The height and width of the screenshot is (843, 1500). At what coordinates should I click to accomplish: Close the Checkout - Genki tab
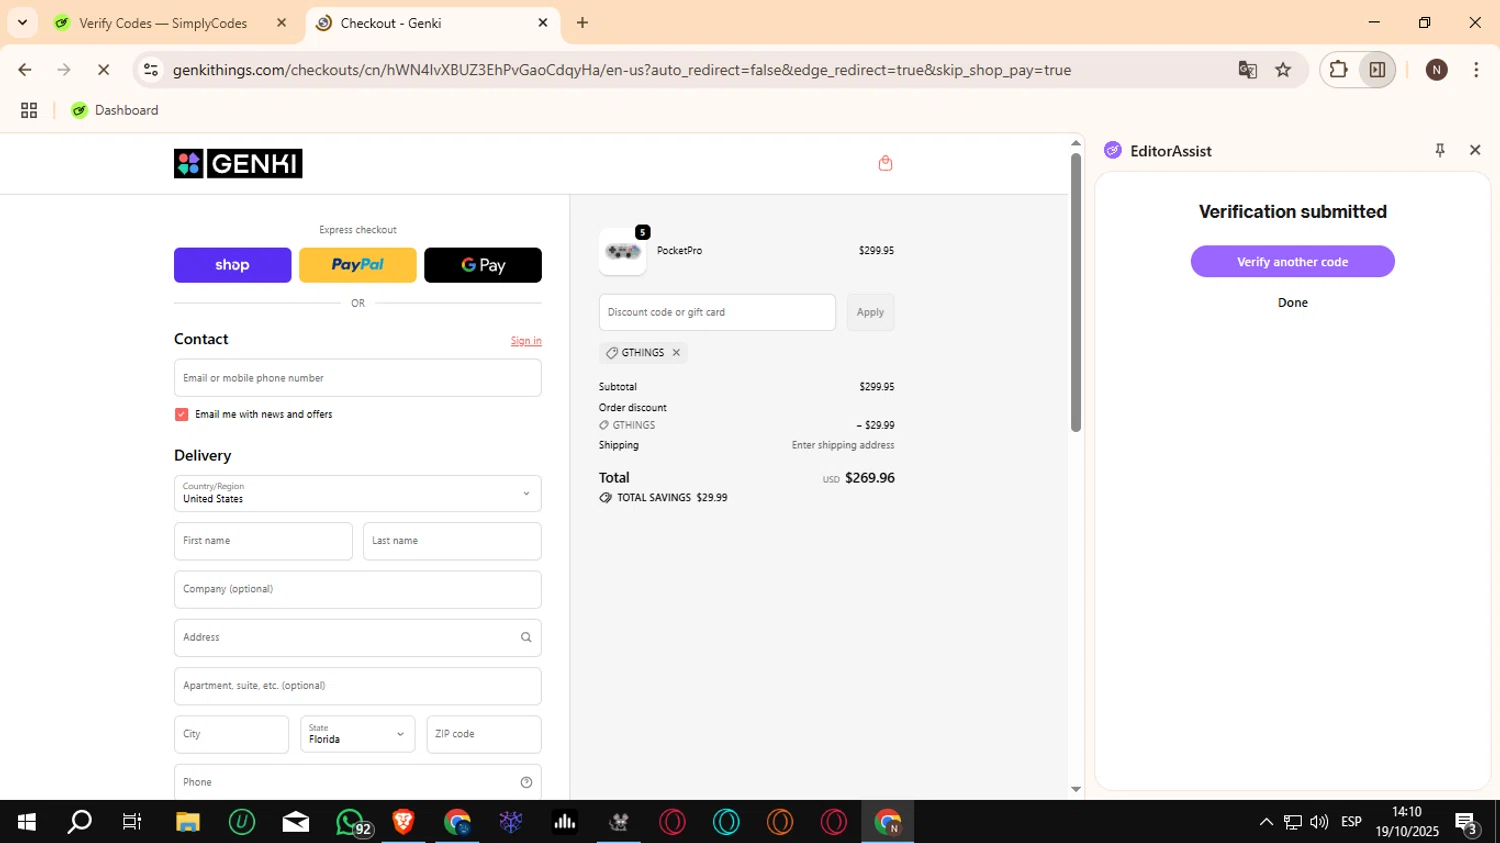(543, 23)
